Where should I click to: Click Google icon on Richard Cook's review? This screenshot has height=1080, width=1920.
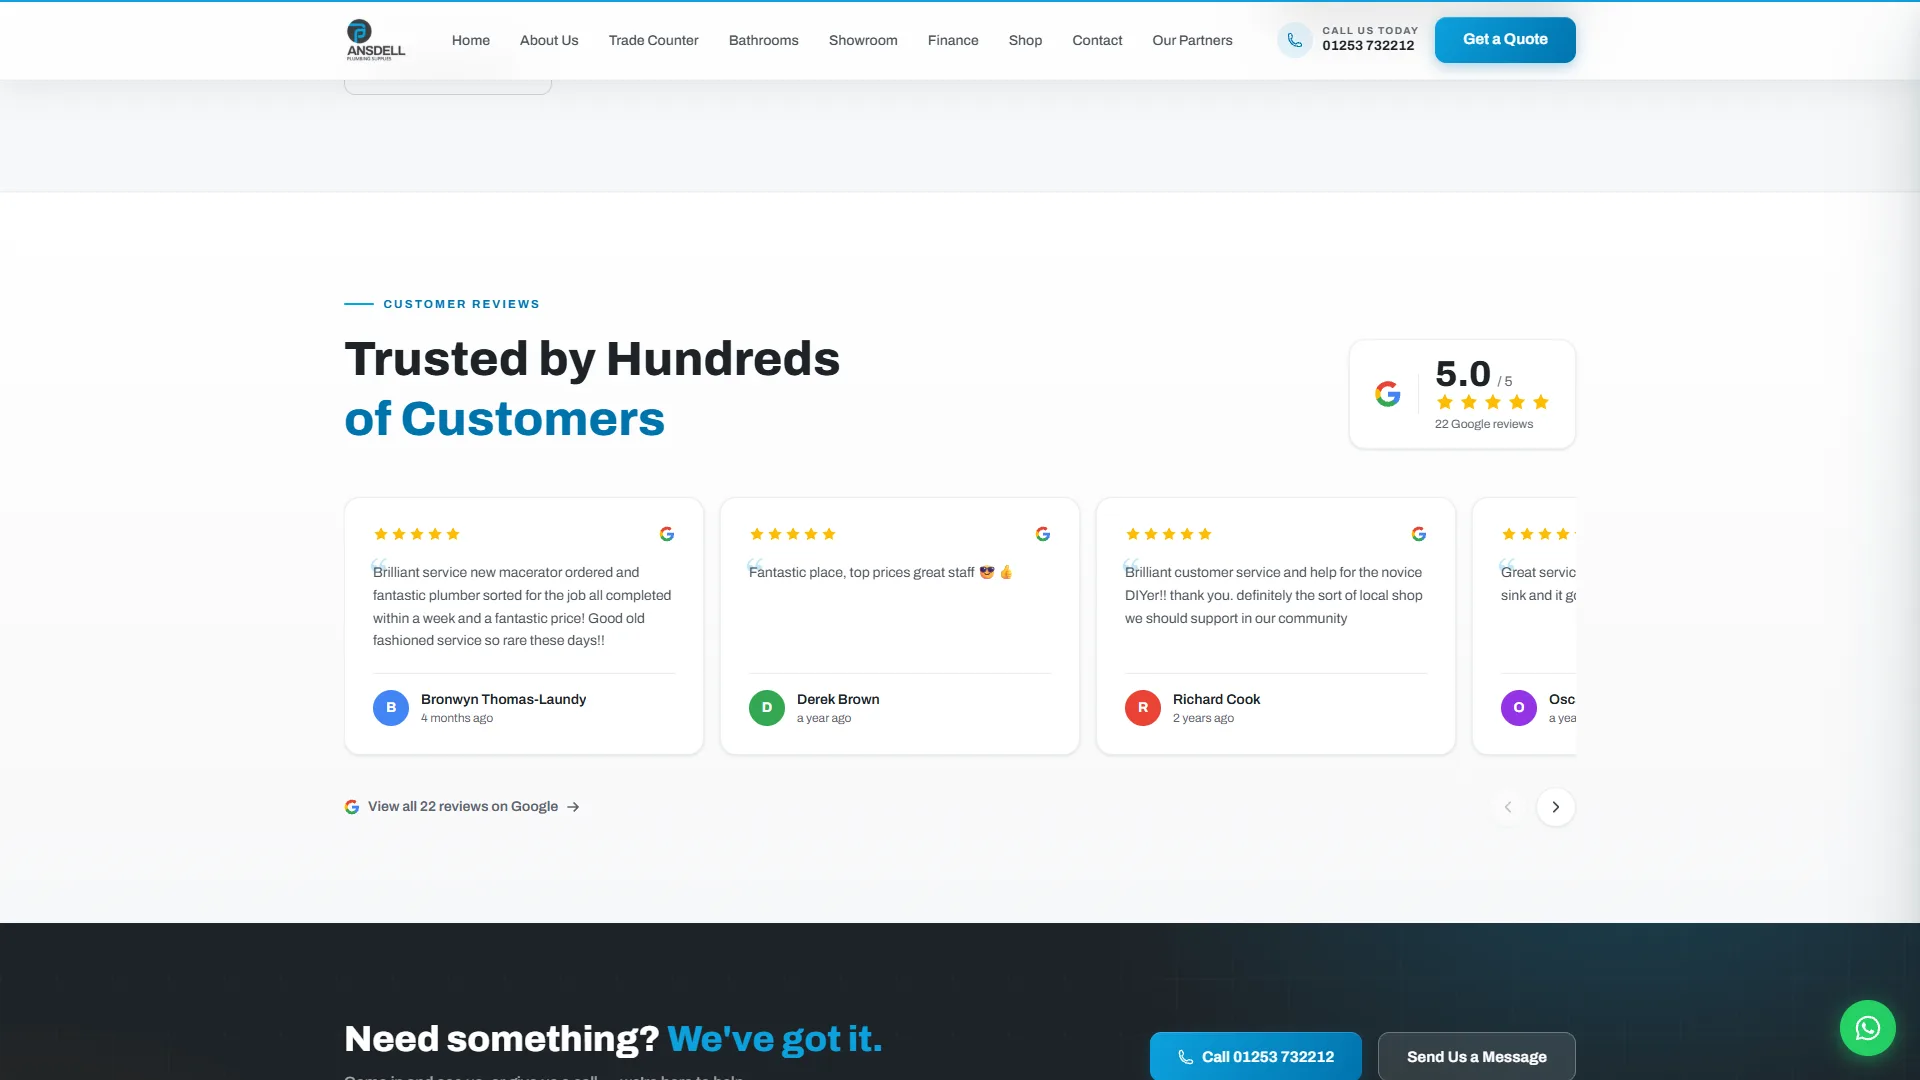click(1419, 534)
